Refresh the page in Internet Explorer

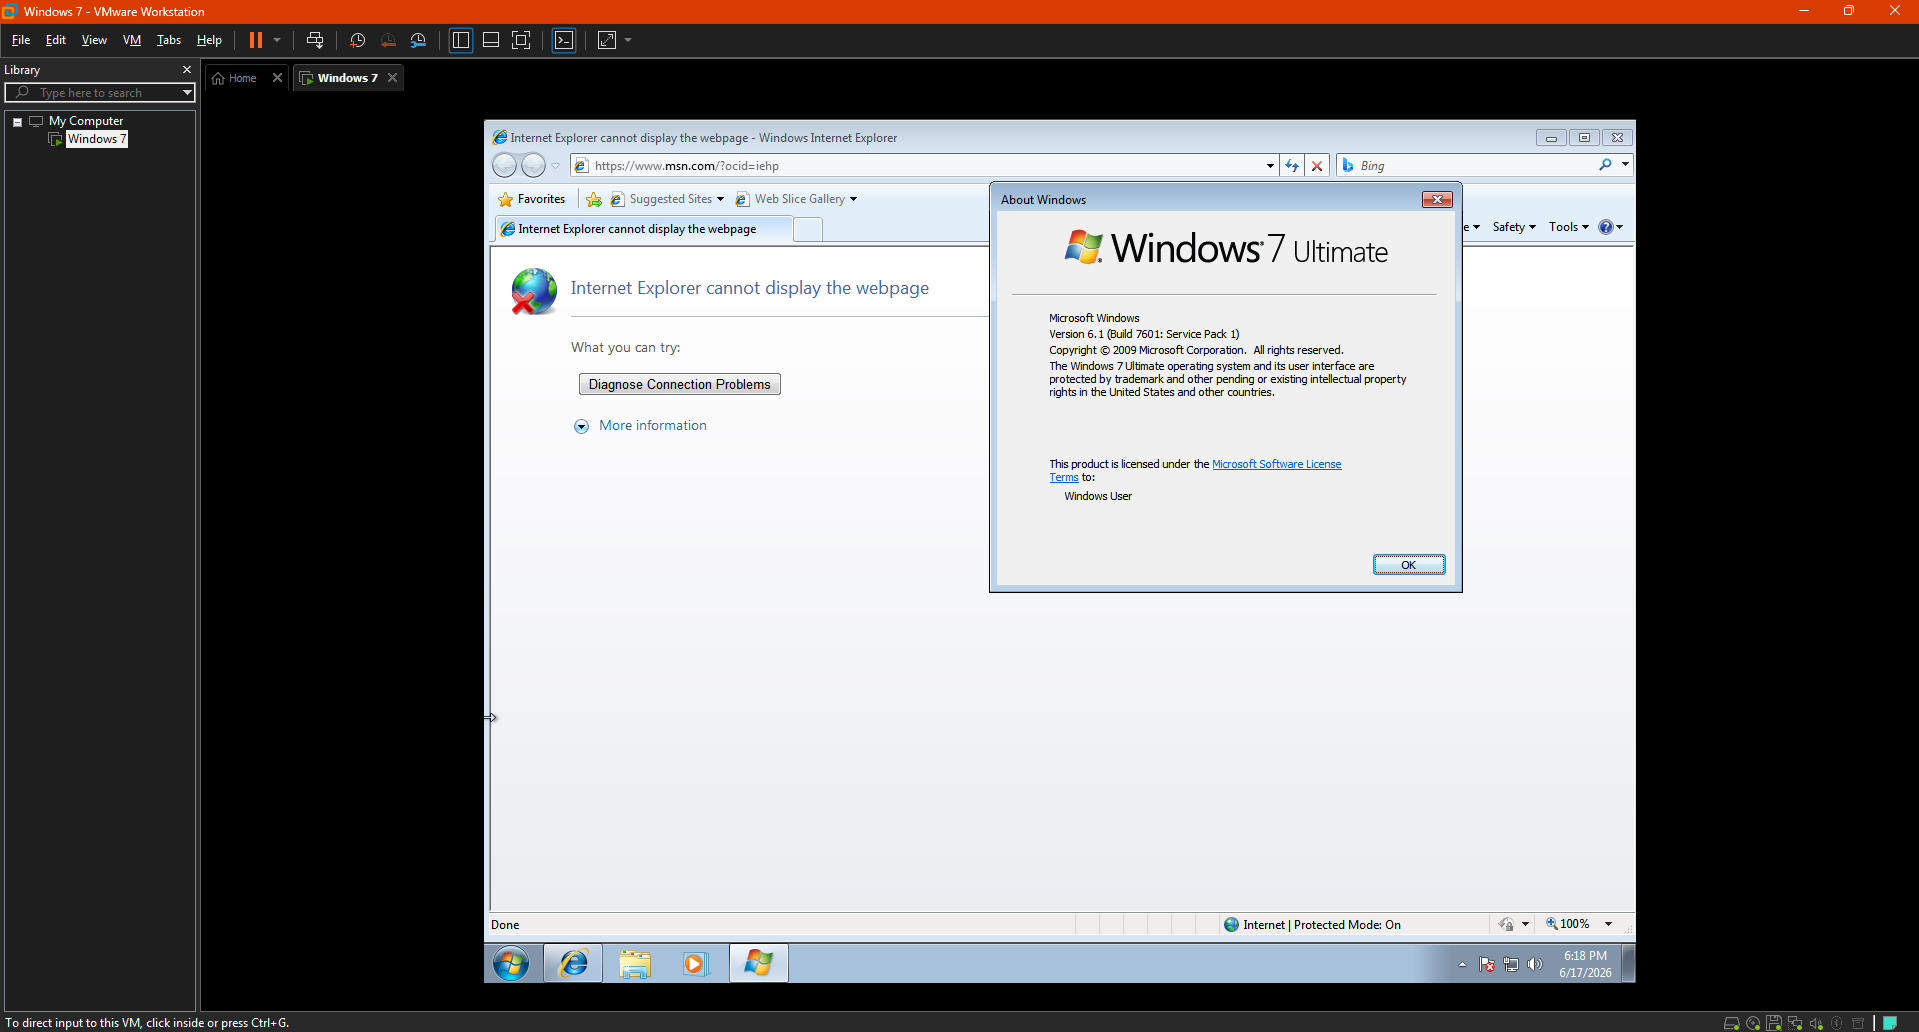coord(1292,166)
